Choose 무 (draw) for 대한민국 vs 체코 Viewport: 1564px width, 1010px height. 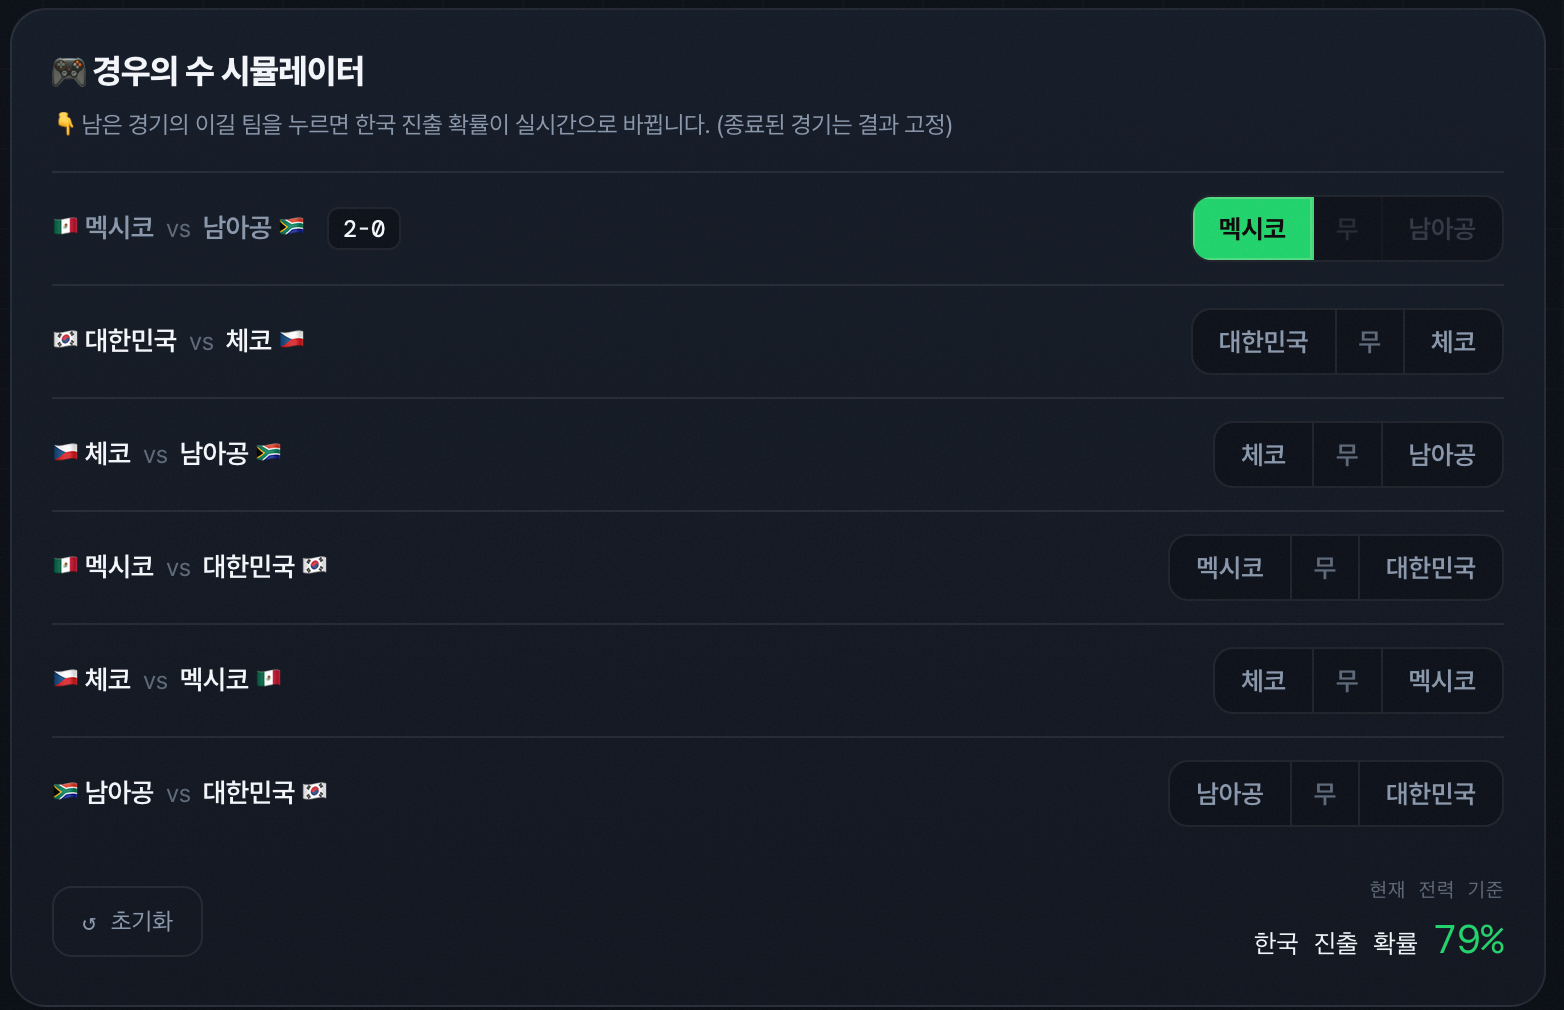point(1370,342)
